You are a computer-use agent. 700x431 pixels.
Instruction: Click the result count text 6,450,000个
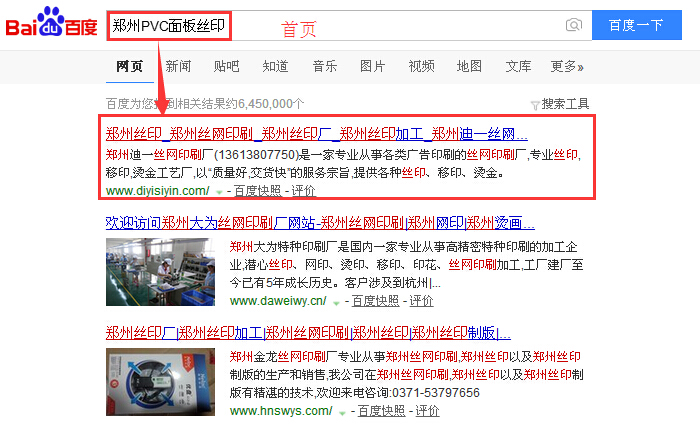pos(271,104)
